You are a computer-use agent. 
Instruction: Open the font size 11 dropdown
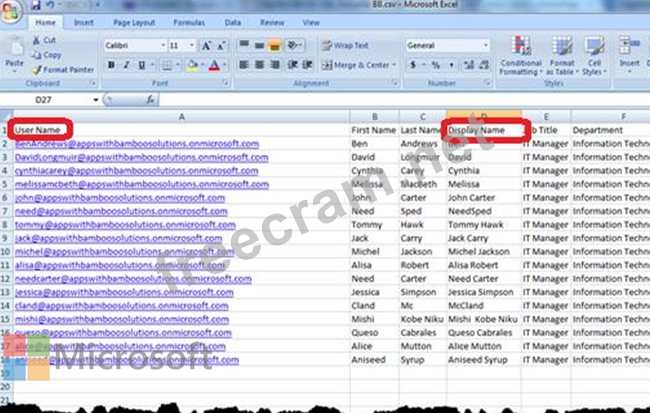pos(192,46)
